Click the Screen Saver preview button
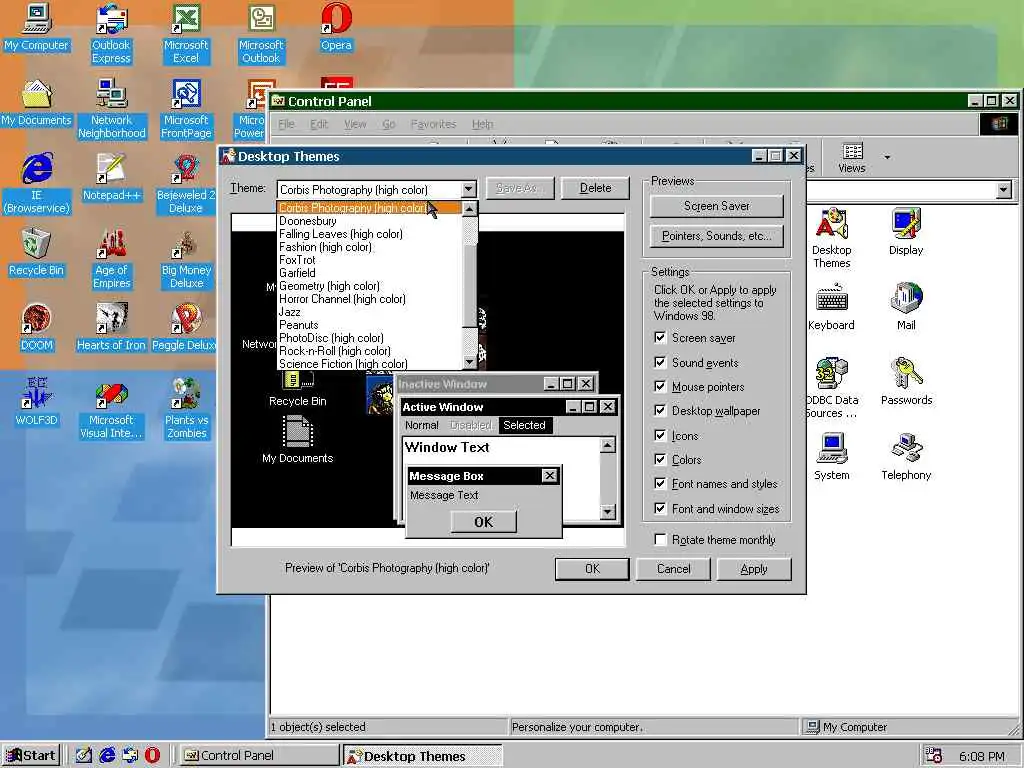 [716, 206]
